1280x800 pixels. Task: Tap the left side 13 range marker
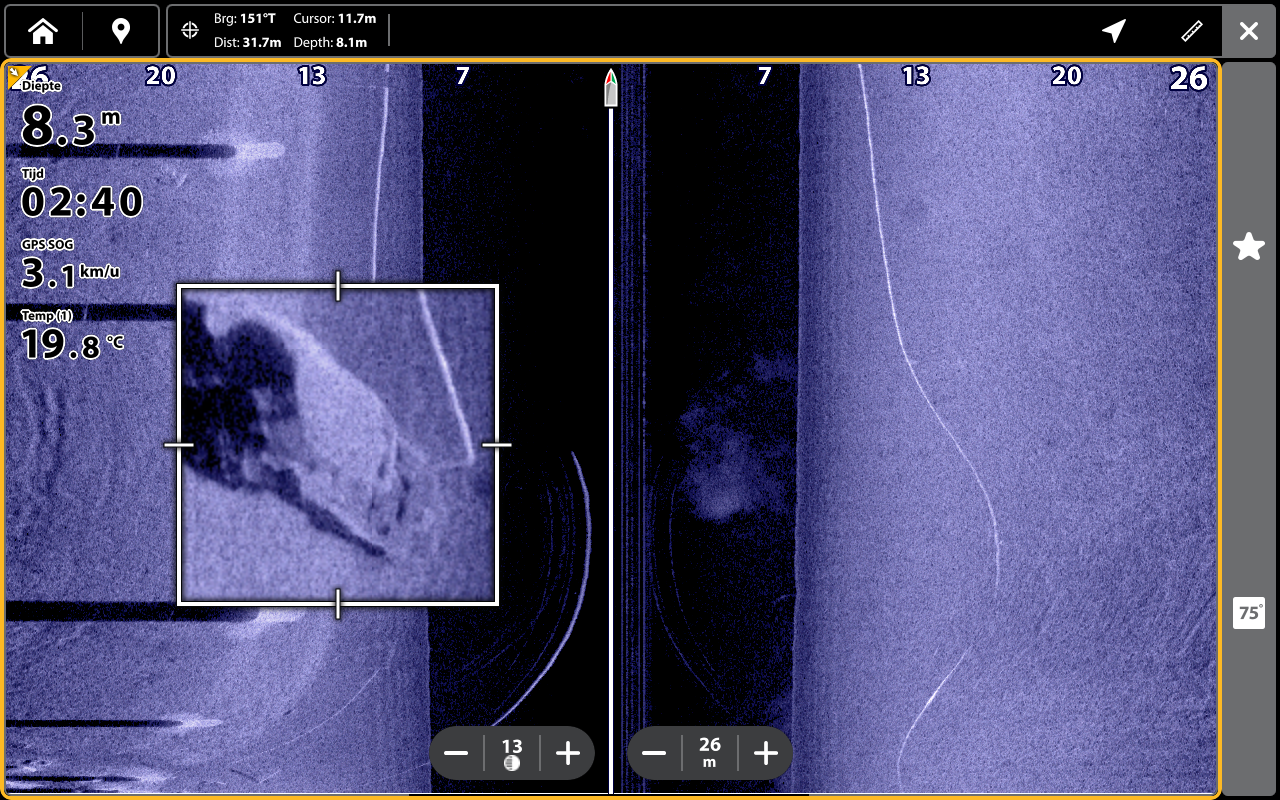pos(312,76)
